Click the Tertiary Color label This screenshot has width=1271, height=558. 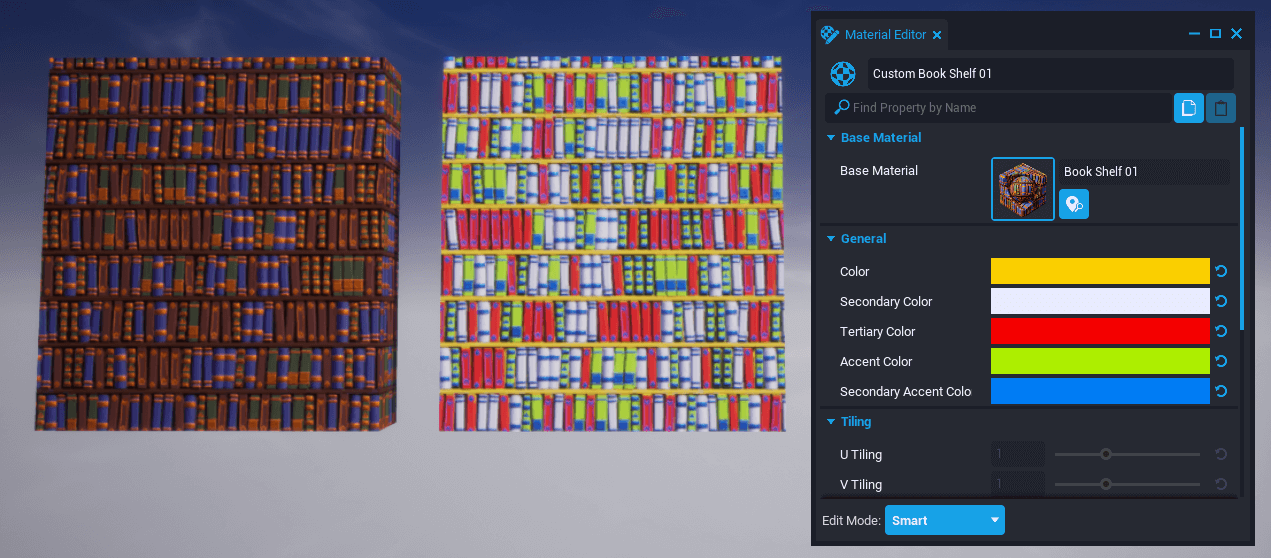(x=878, y=331)
